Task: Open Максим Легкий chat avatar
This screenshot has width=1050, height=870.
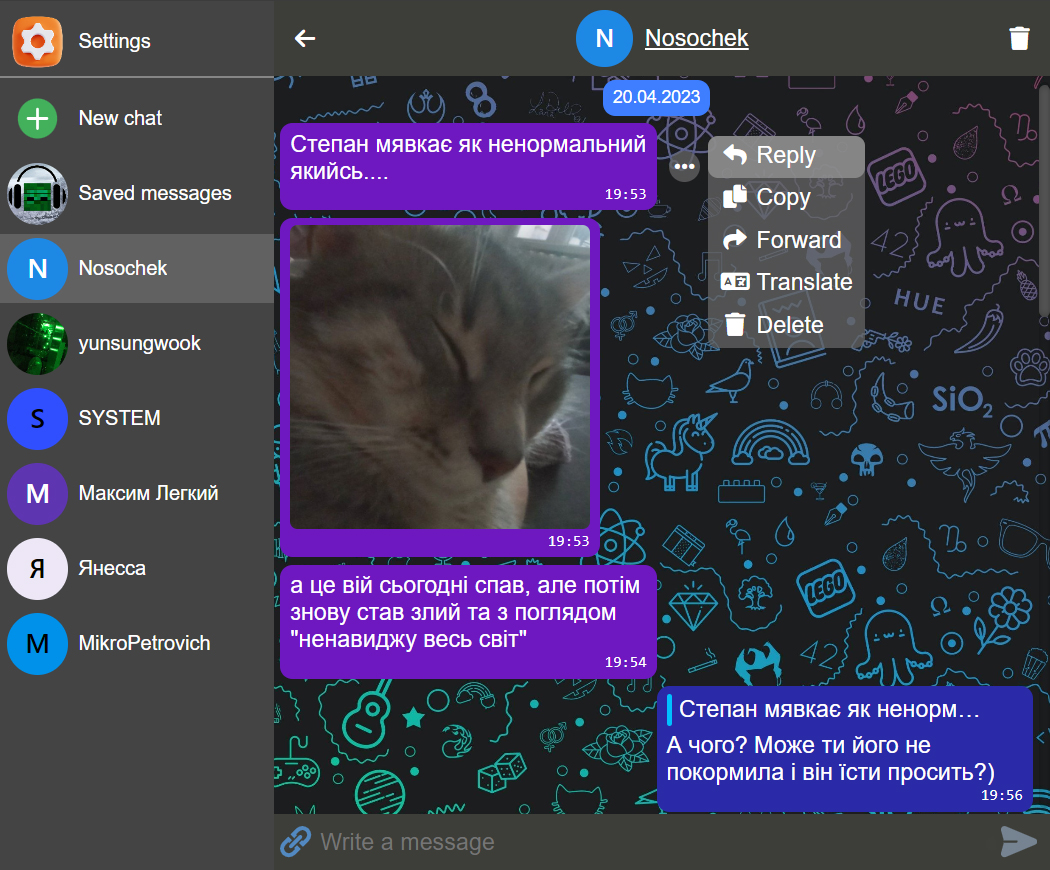Action: pos(38,494)
